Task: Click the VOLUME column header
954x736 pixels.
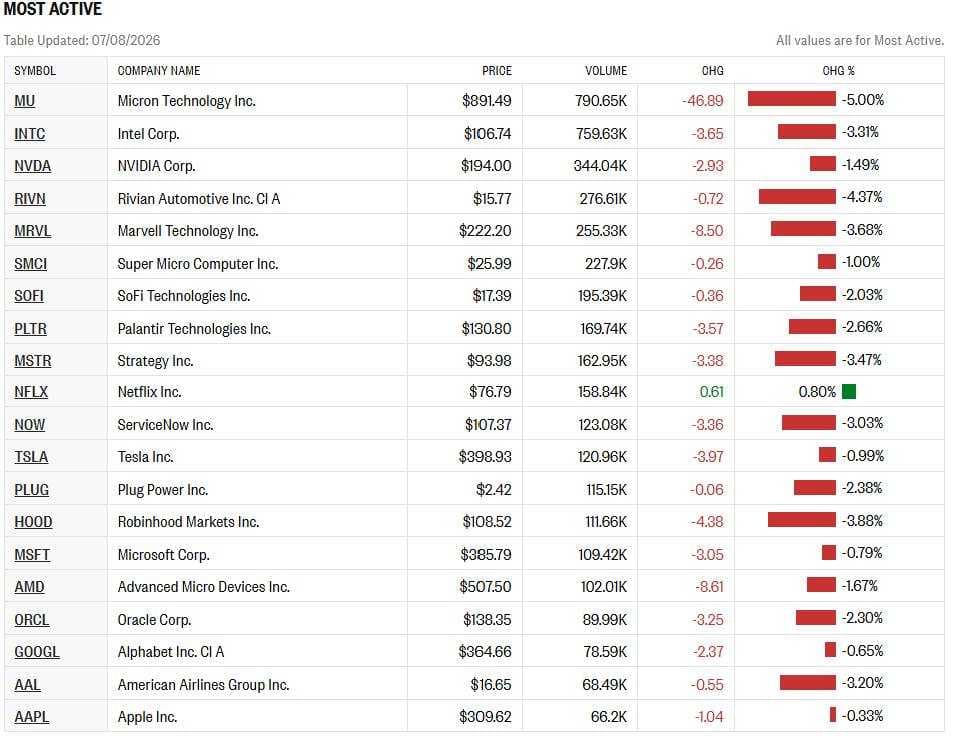Action: (605, 71)
